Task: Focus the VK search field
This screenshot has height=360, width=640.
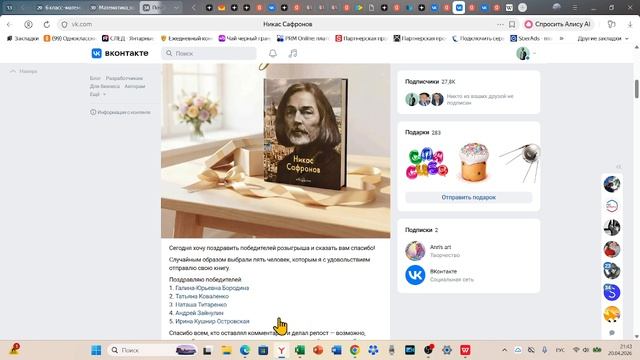Action: [x=209, y=53]
